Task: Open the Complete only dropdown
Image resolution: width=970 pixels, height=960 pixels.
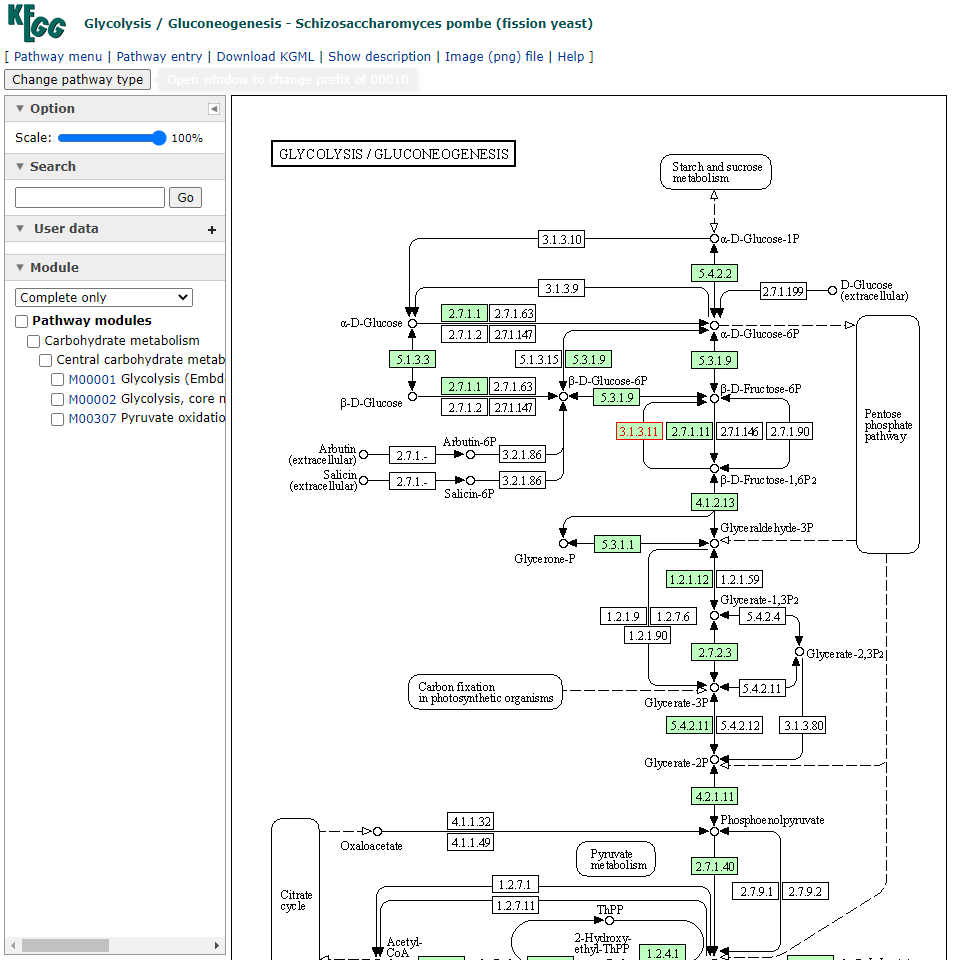Action: [104, 298]
